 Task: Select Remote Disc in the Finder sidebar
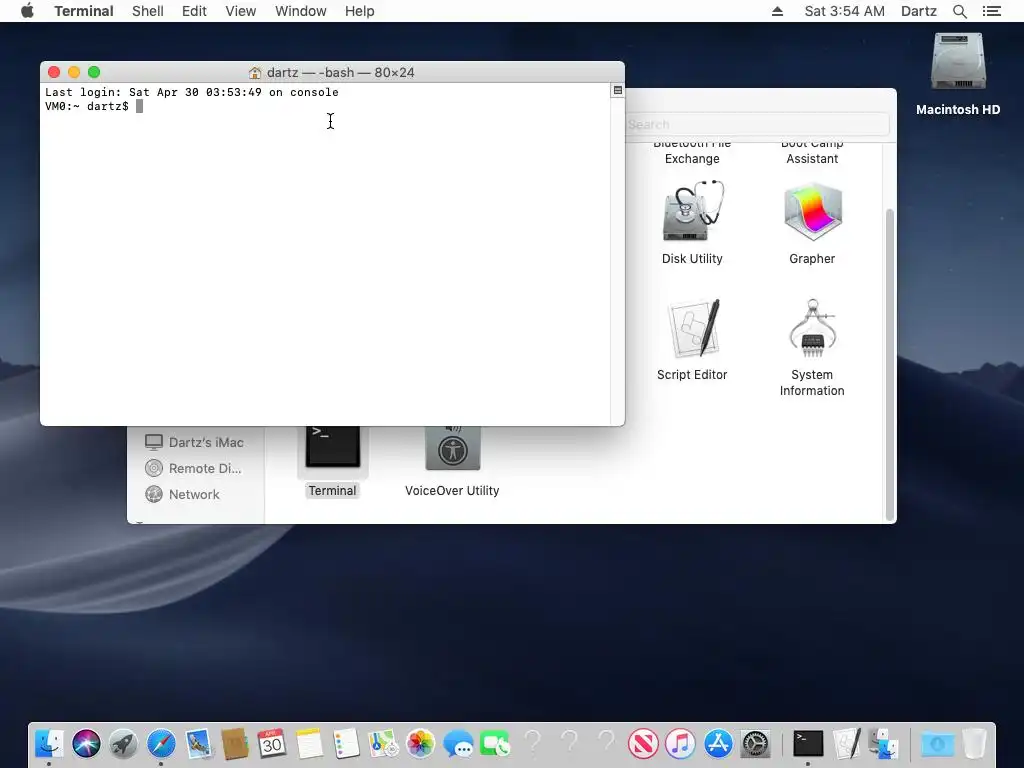coord(194,468)
